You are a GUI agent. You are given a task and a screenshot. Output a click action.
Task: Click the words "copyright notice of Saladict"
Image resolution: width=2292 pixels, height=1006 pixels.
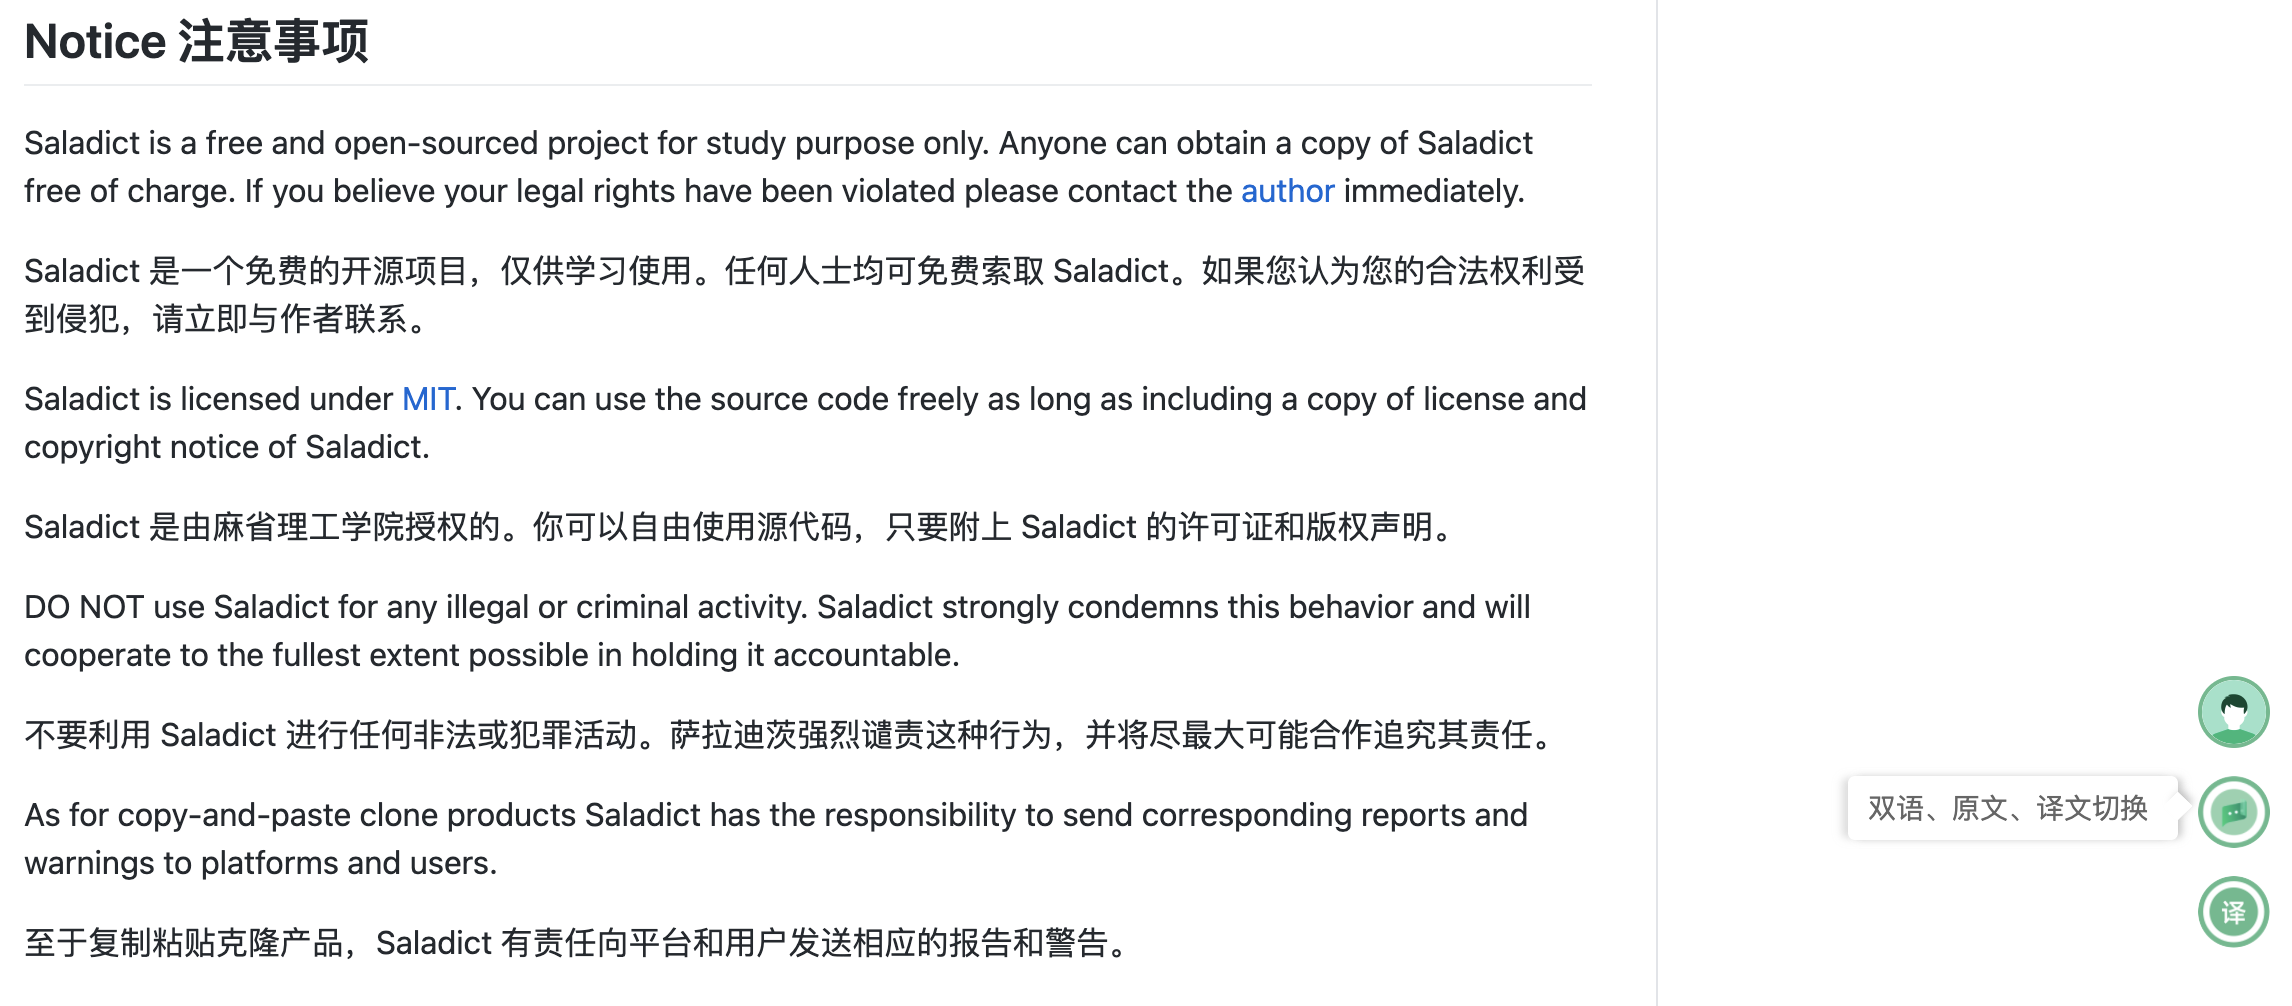point(227,447)
